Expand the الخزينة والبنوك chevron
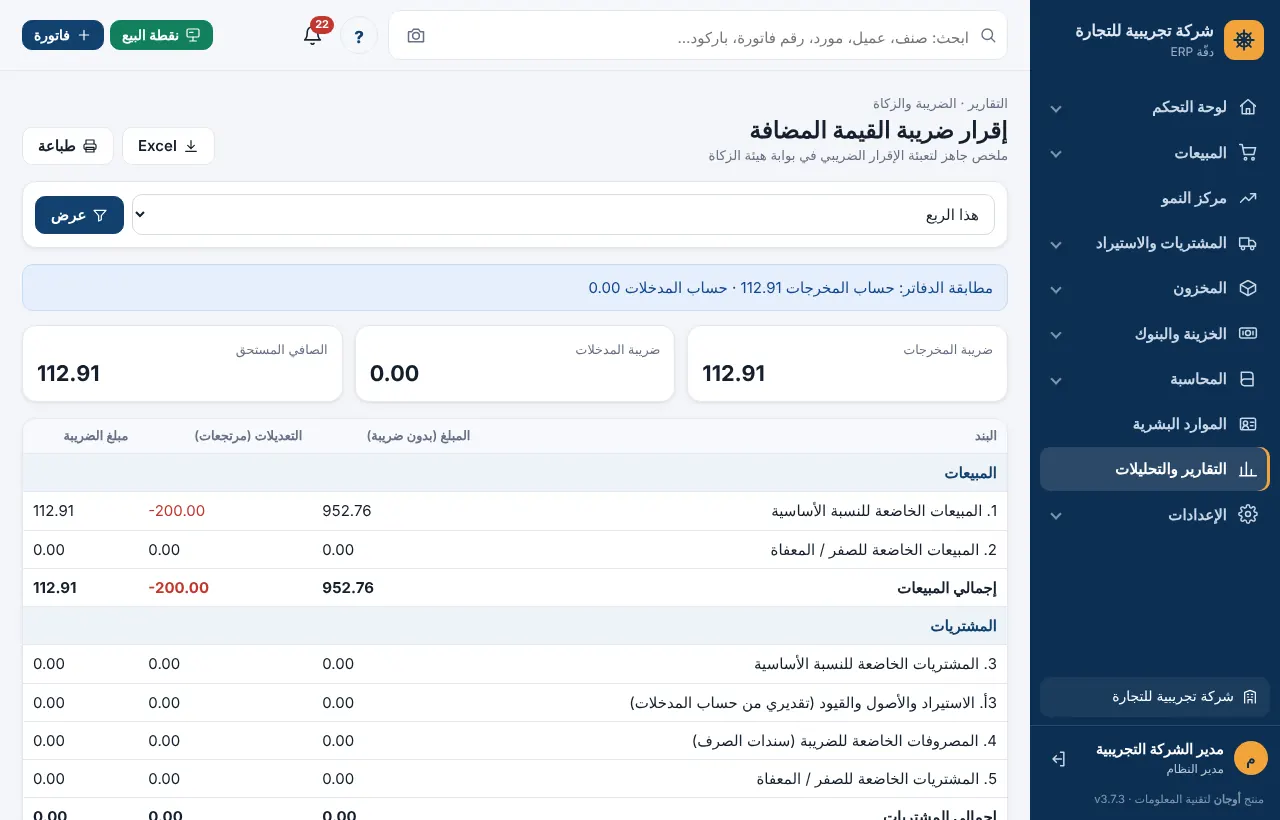This screenshot has height=820, width=1280. coord(1056,334)
